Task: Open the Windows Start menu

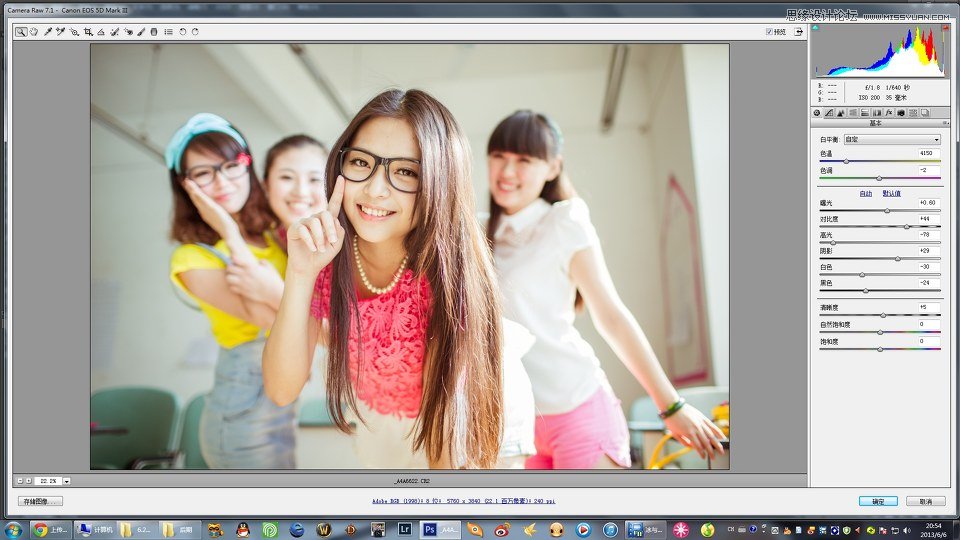Action: point(13,530)
